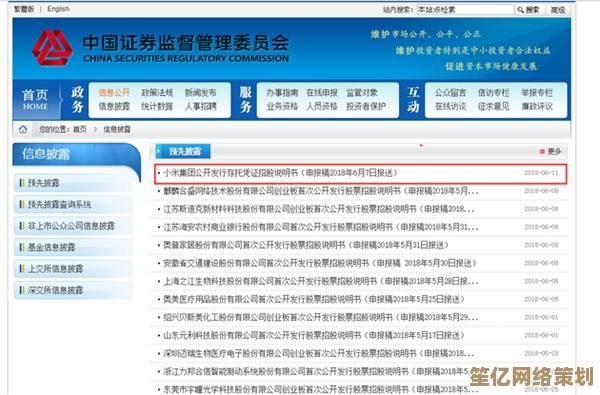Viewport: 600px width, 395px height.
Task: Open 新闻发布 menu item
Action: (201, 93)
